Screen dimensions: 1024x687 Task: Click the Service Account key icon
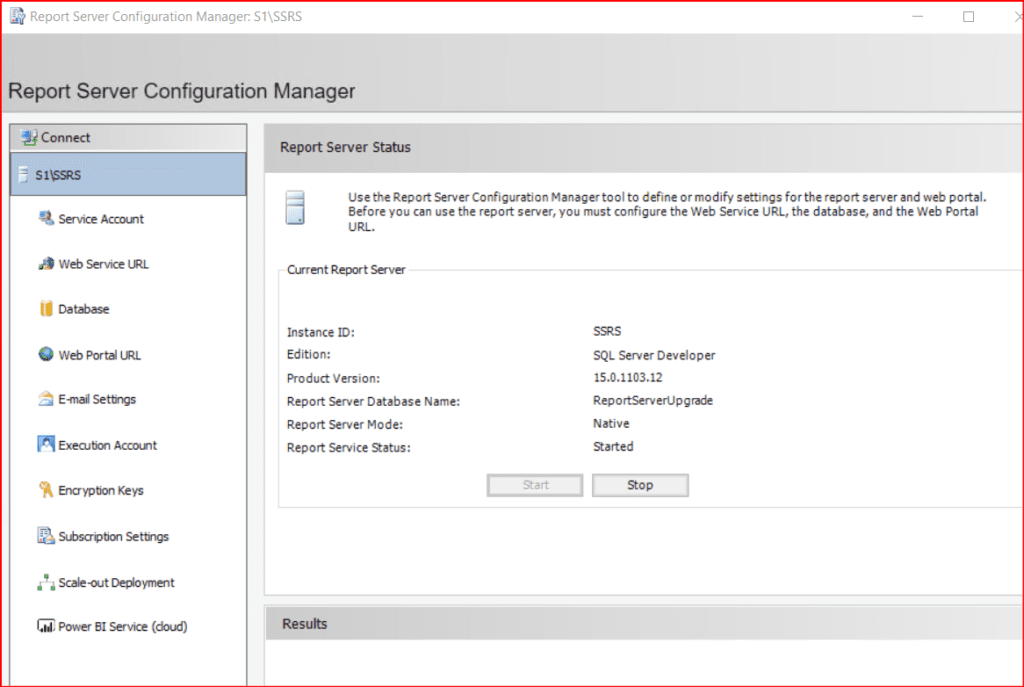46,219
